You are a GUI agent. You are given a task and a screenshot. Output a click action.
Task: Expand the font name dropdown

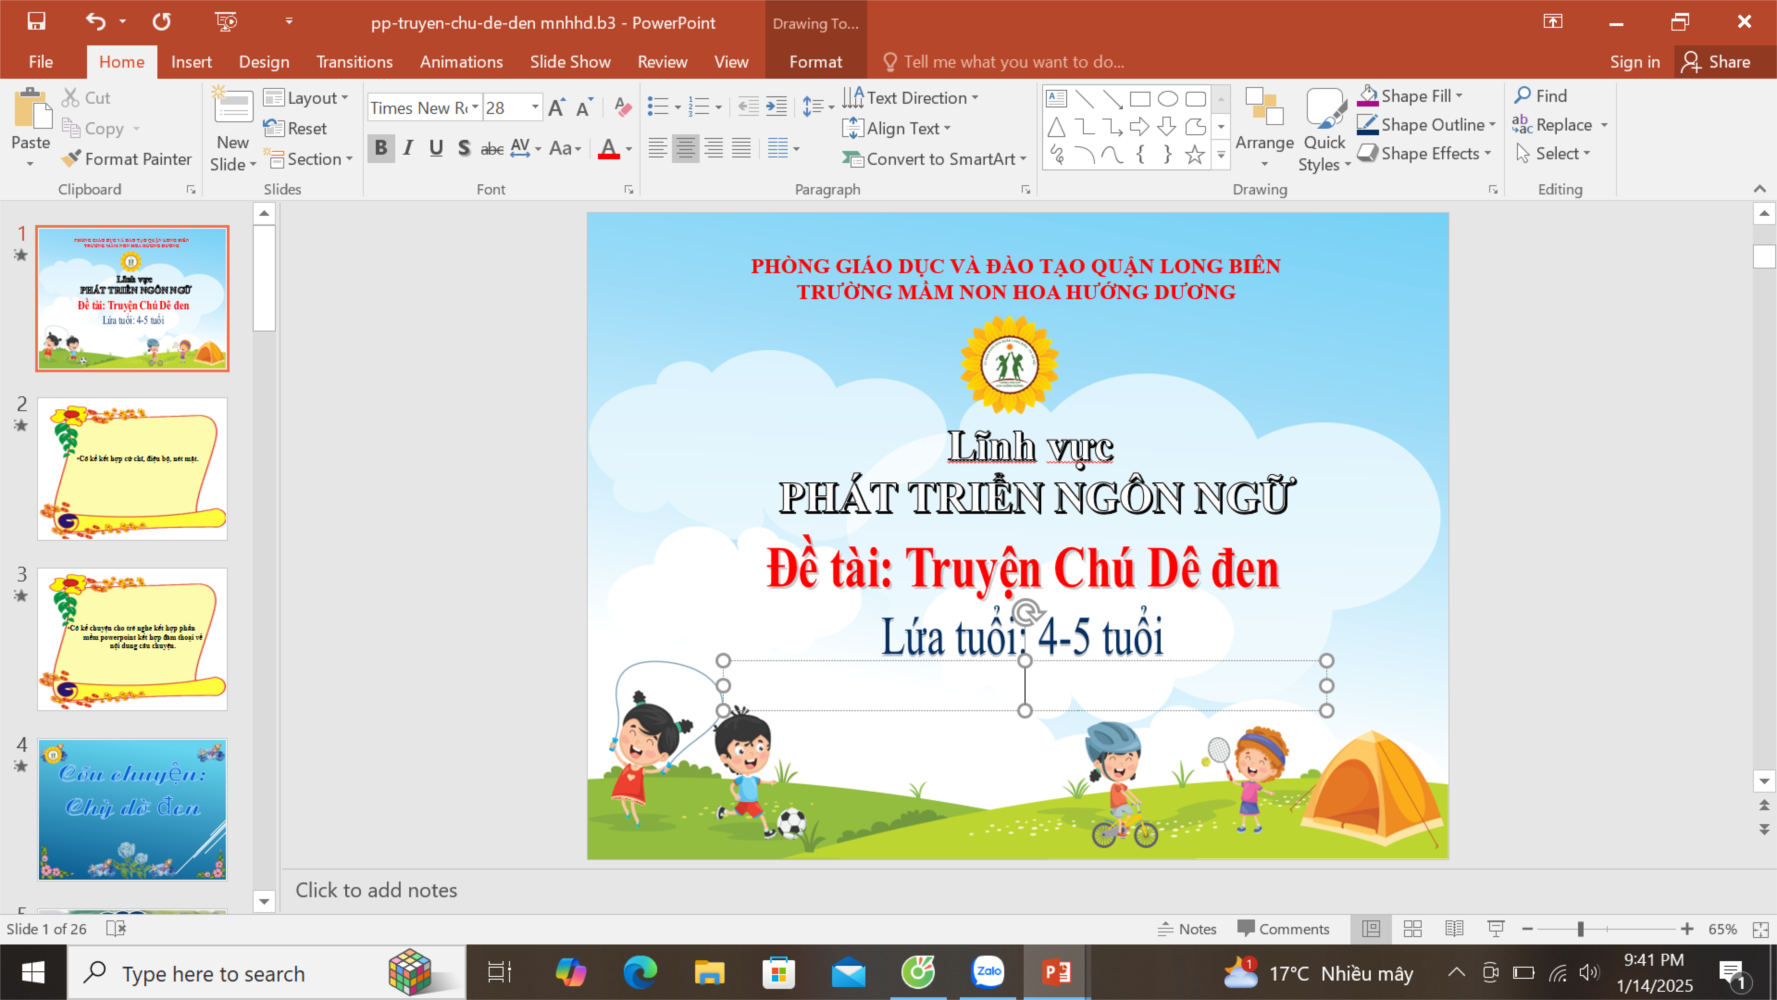point(475,108)
